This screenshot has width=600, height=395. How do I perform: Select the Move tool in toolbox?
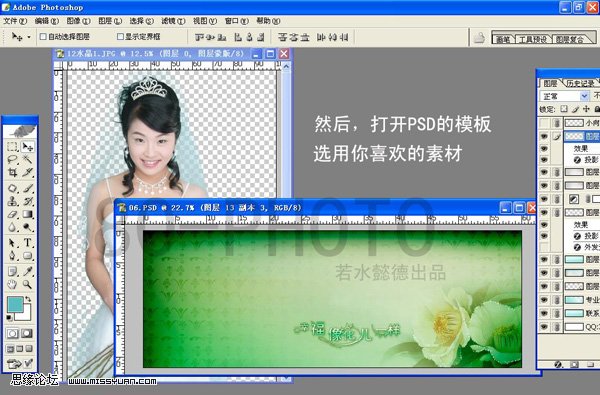[x=27, y=147]
